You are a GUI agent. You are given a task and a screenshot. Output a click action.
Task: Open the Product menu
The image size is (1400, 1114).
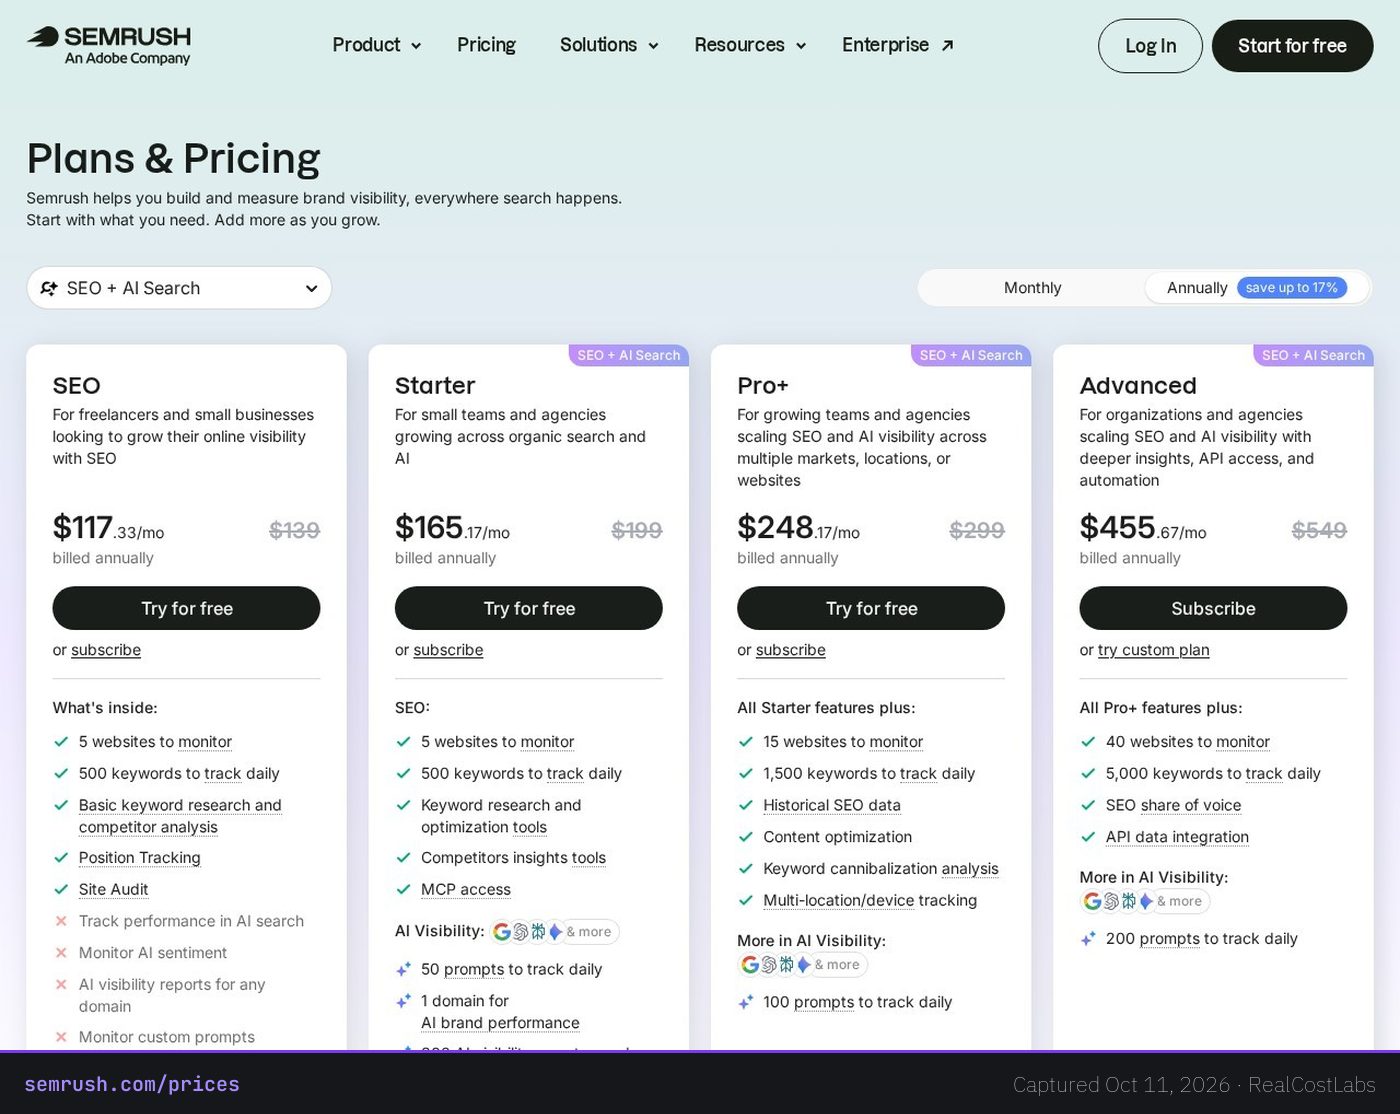pyautogui.click(x=377, y=45)
